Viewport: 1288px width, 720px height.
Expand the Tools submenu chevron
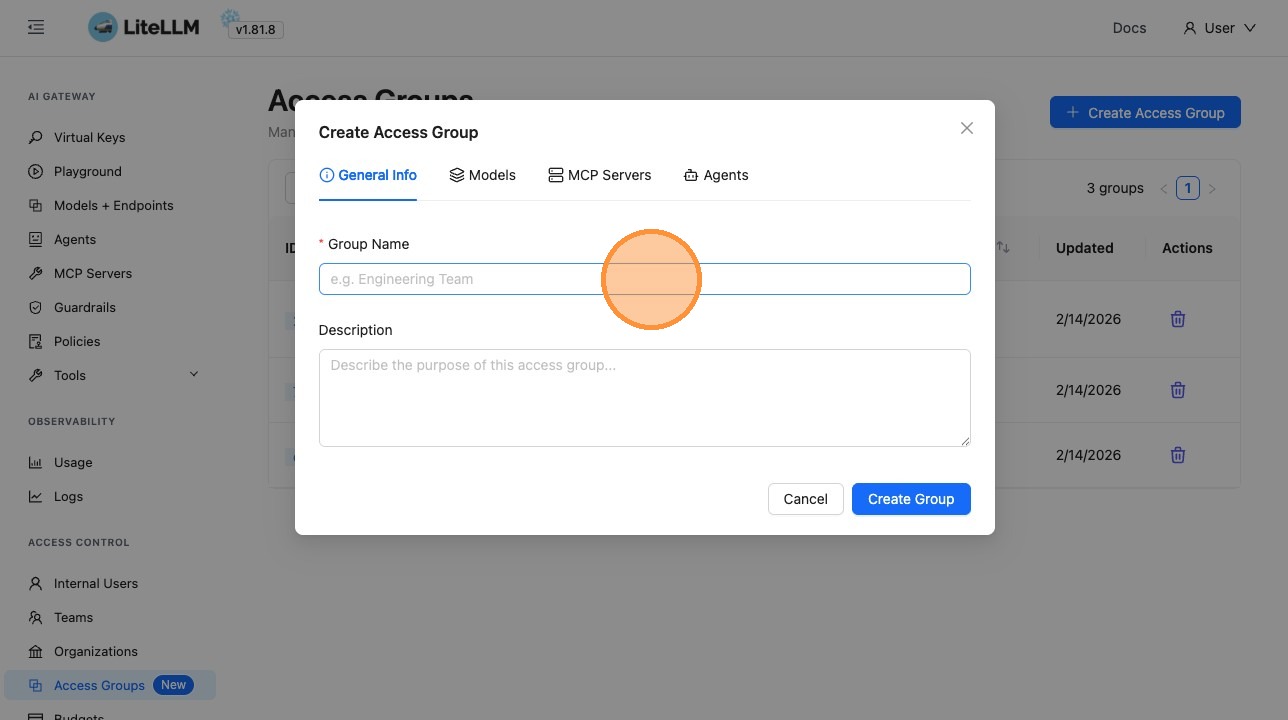(194, 374)
